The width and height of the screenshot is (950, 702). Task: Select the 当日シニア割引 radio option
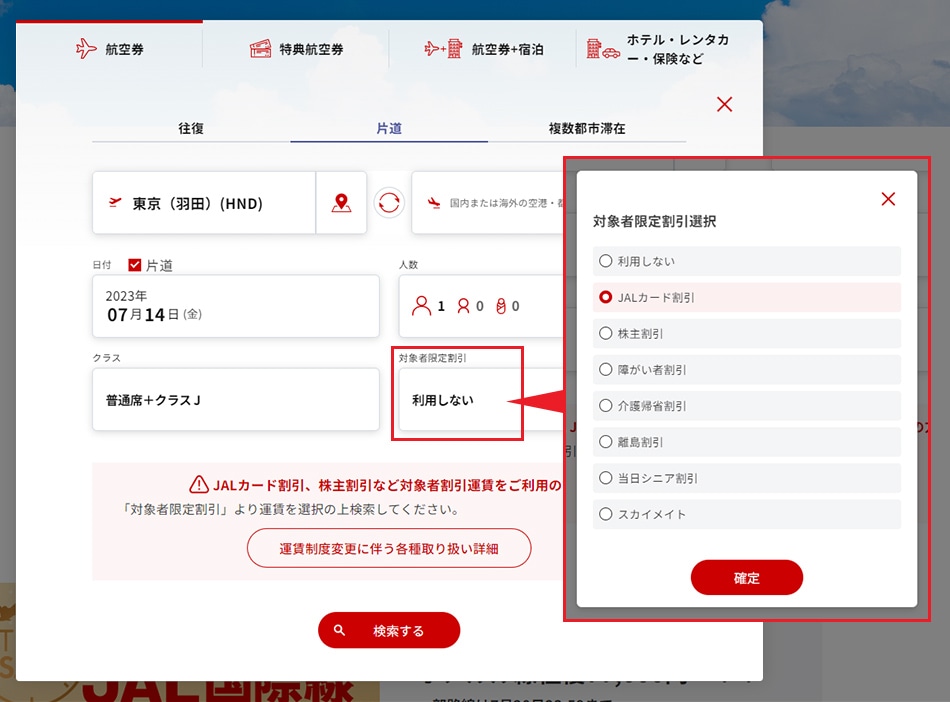(746, 478)
